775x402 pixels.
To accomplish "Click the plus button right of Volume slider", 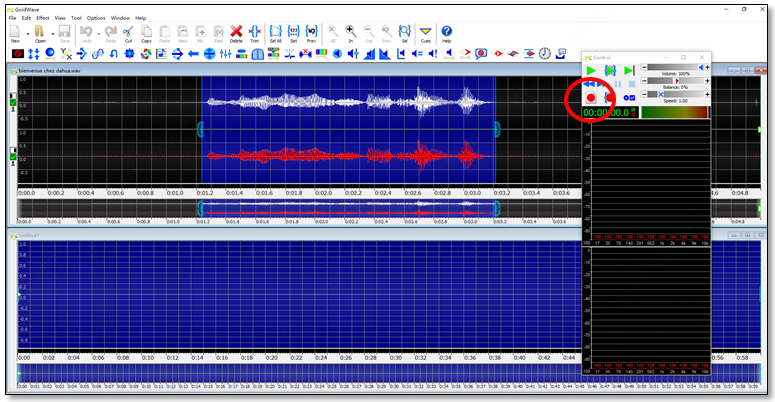I will (707, 67).
